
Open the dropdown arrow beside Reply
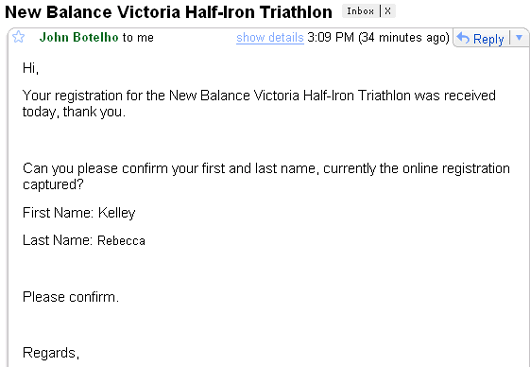[520, 38]
